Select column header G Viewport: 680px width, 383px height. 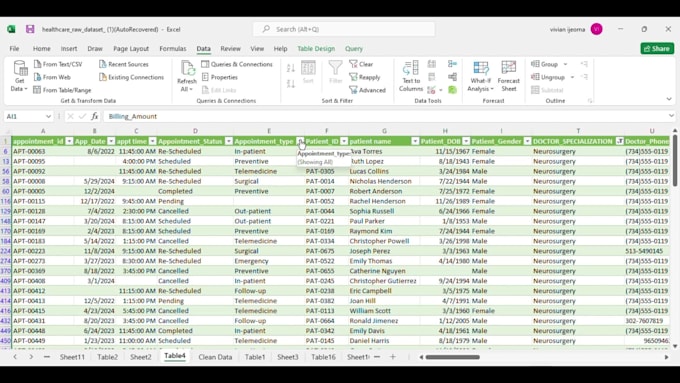pyautogui.click(x=384, y=131)
